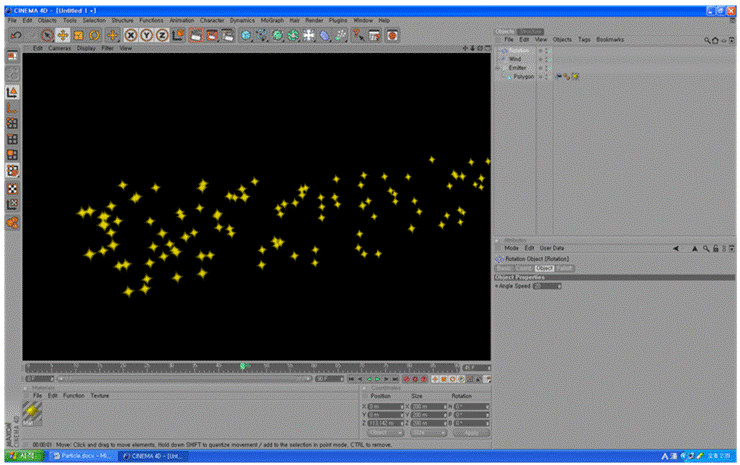Screen dimensions: 740x465
Task: Collapse the Emitter hierarchy
Action: click(497, 68)
